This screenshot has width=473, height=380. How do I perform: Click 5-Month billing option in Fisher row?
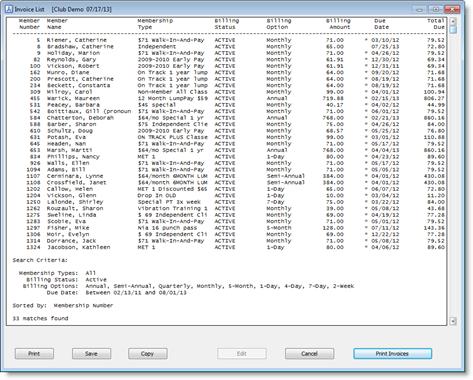click(279, 228)
